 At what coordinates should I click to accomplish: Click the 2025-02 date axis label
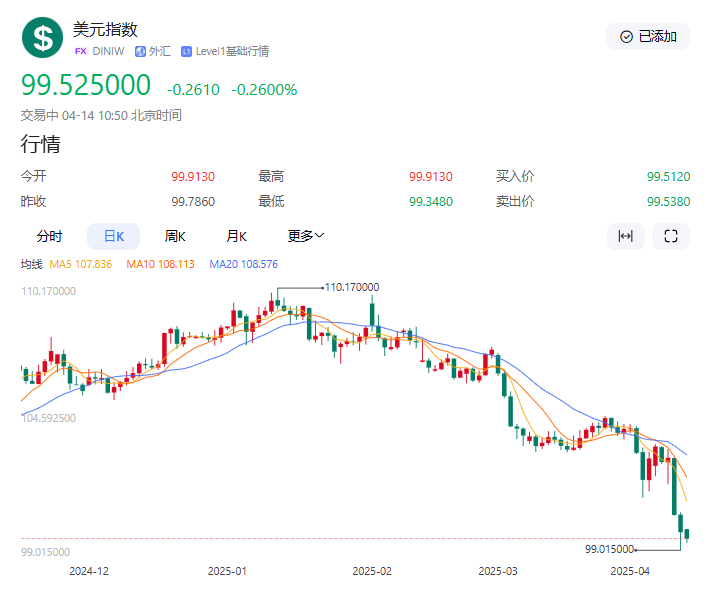(x=372, y=571)
